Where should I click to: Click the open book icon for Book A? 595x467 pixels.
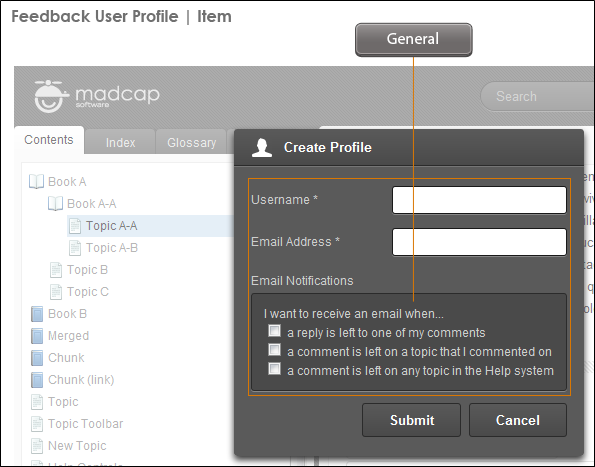tap(36, 182)
